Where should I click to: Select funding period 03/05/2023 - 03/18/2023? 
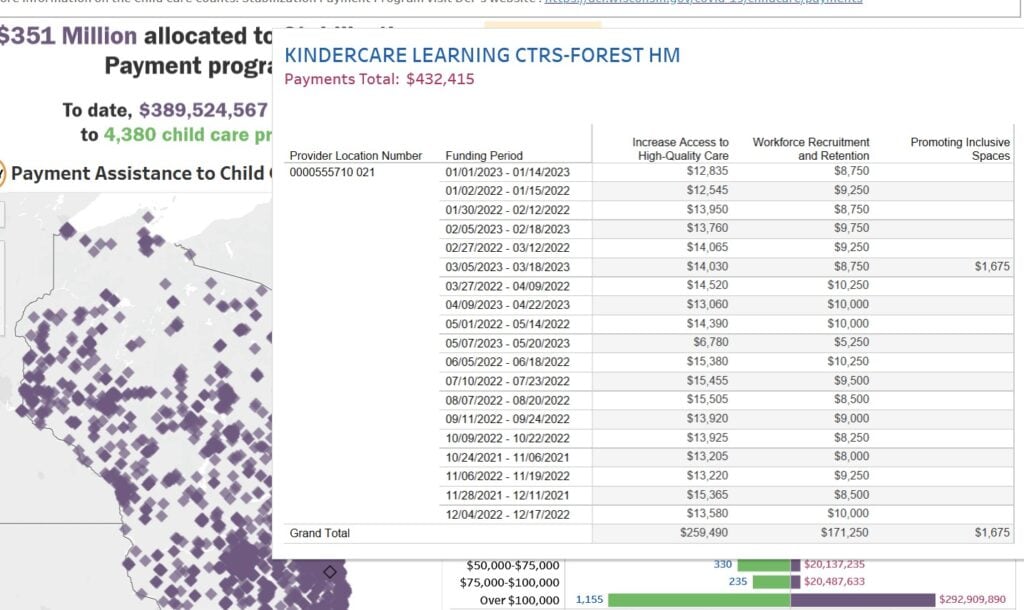(507, 267)
